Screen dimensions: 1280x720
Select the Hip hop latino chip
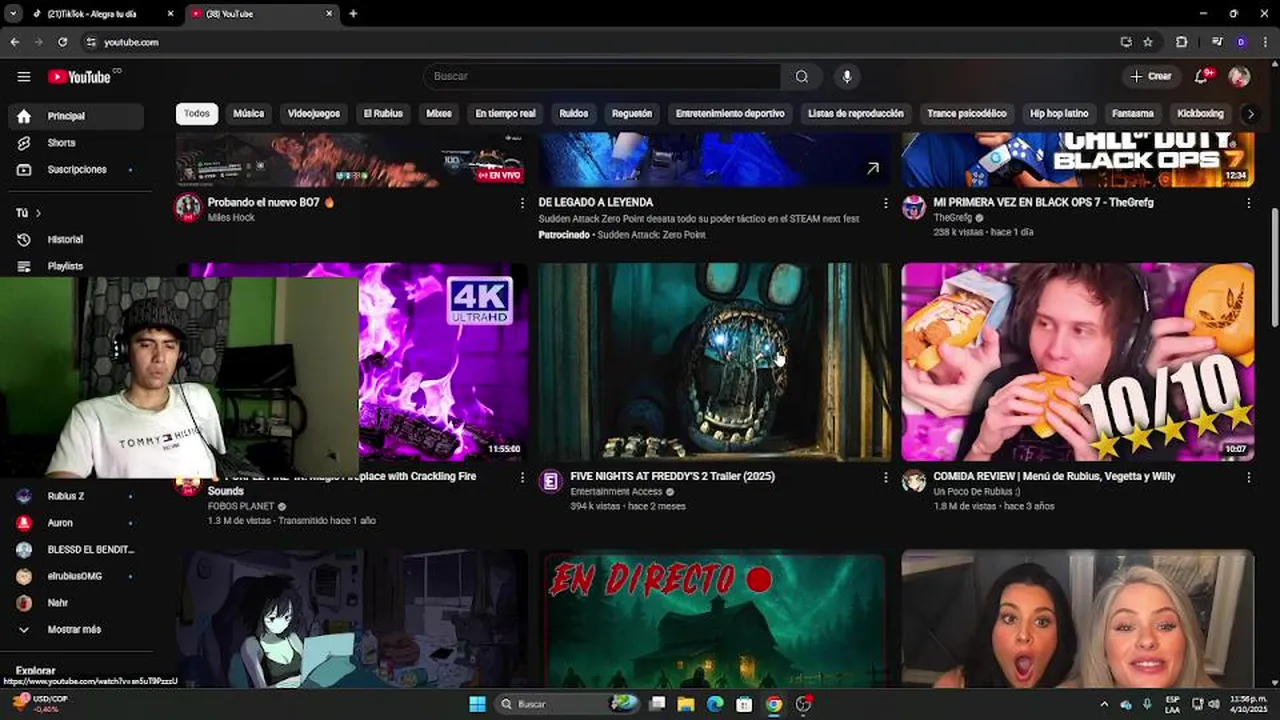pyautogui.click(x=1059, y=114)
